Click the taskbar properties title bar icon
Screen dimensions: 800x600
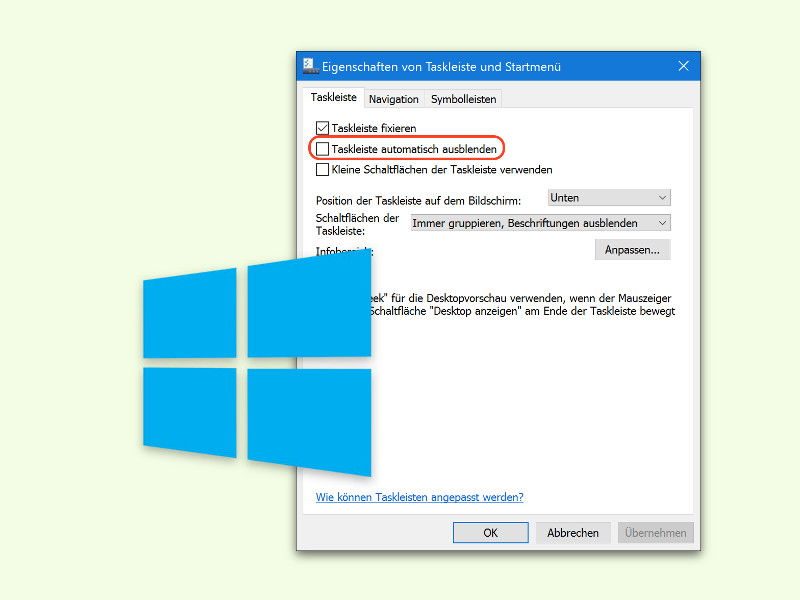[x=310, y=66]
